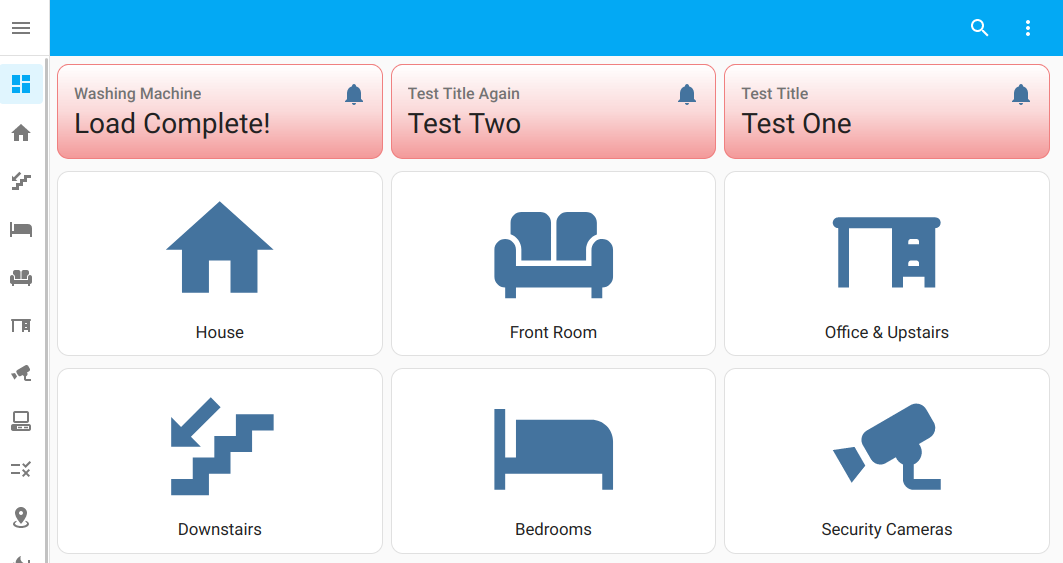Open the Front Room card

(x=553, y=263)
